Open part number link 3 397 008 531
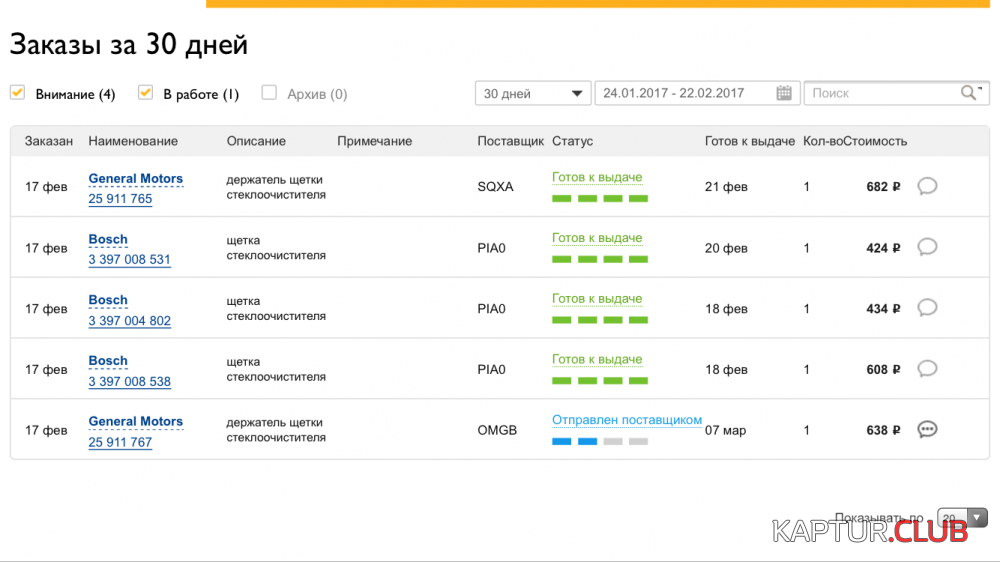Image resolution: width=1000 pixels, height=562 pixels. [x=129, y=260]
